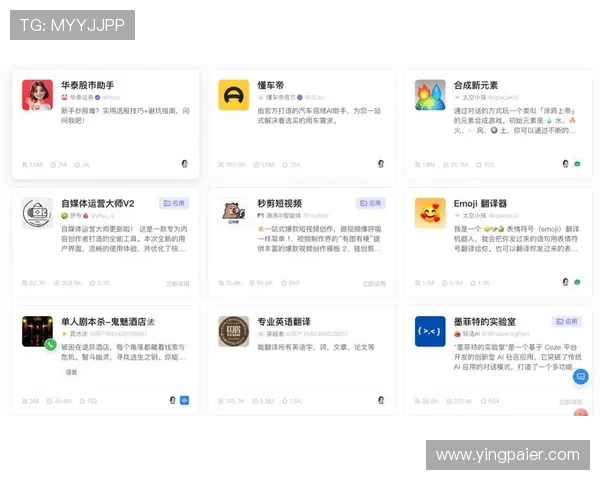Click the green phone call badge on 鬼魅酒店
The width and height of the screenshot is (600, 480).
click(x=51, y=345)
